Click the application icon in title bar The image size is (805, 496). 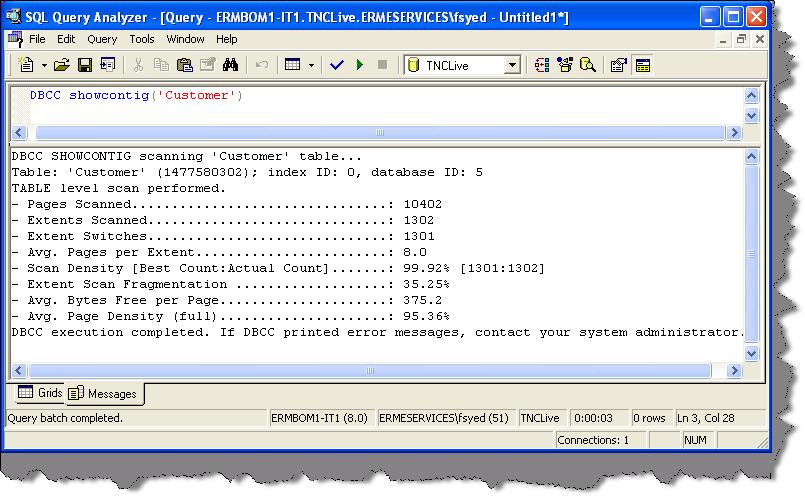pyautogui.click(x=14, y=17)
